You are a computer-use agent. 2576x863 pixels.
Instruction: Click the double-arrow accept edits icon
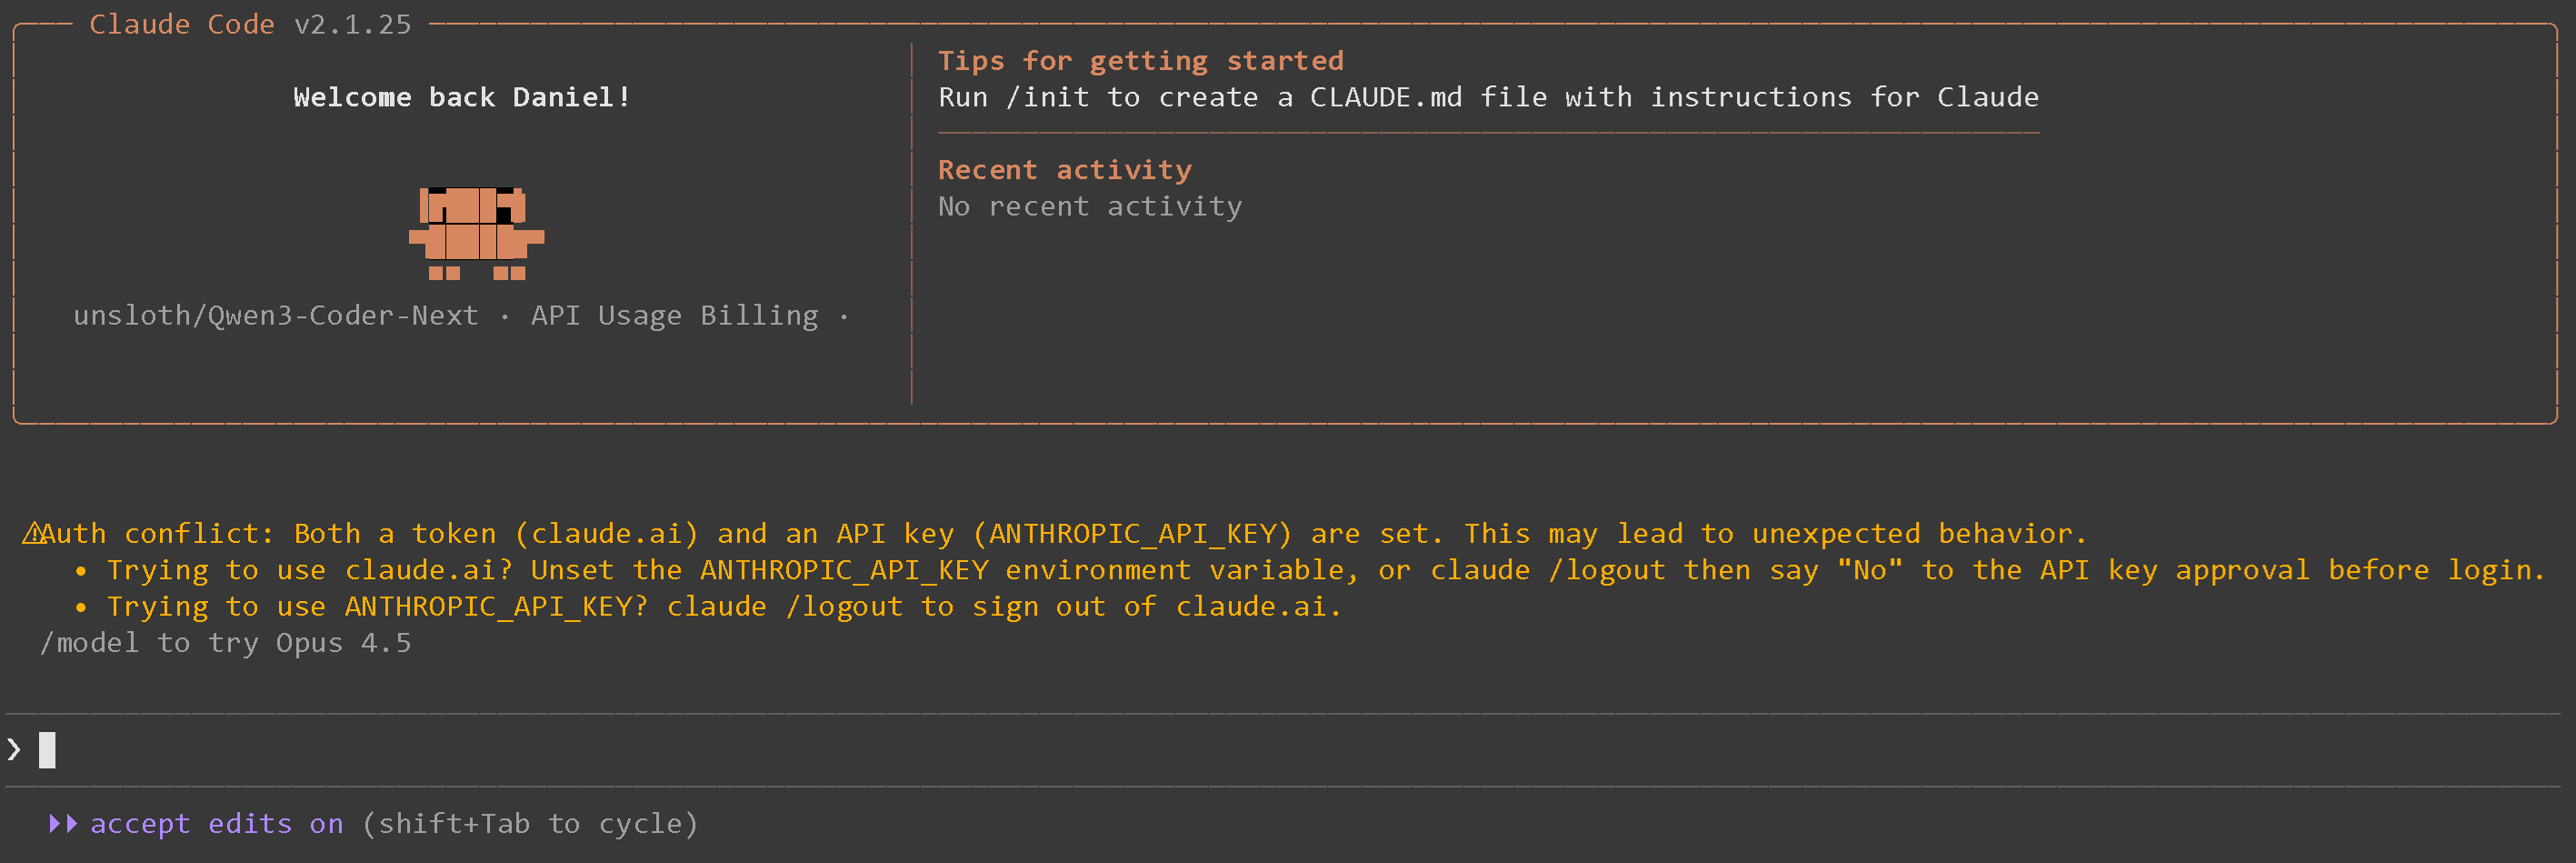tap(63, 824)
